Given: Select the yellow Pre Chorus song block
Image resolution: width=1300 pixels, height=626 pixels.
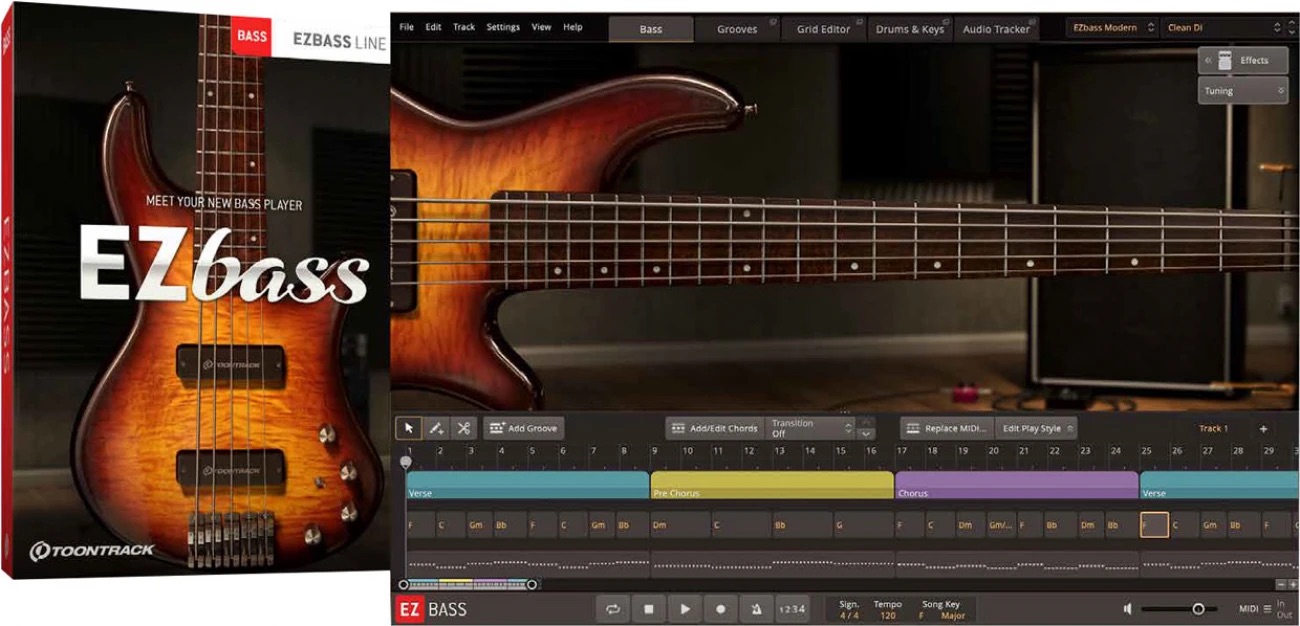Looking at the screenshot, I should 771,486.
